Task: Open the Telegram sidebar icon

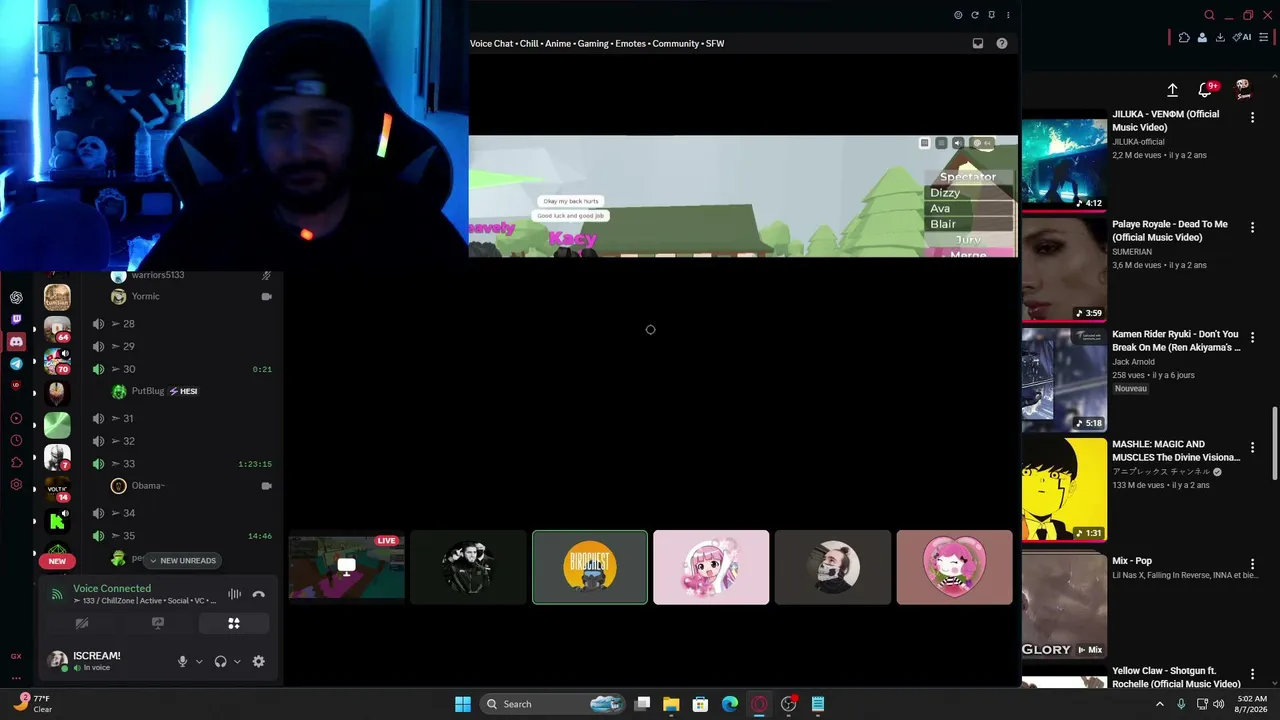Action: 16,364
